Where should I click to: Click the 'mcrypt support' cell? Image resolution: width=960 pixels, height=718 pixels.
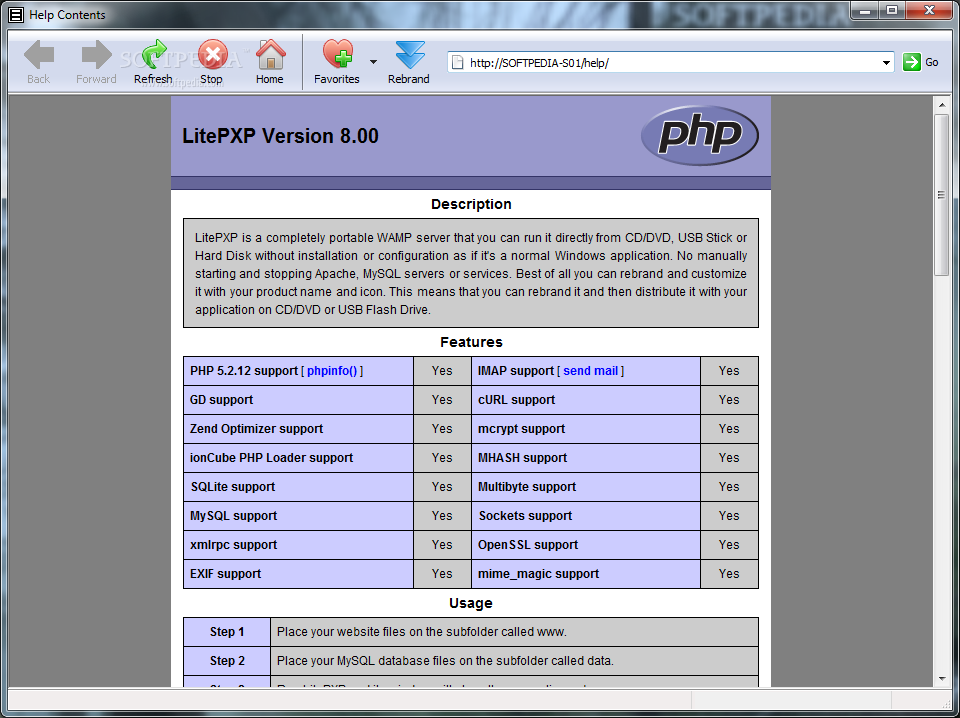click(586, 428)
